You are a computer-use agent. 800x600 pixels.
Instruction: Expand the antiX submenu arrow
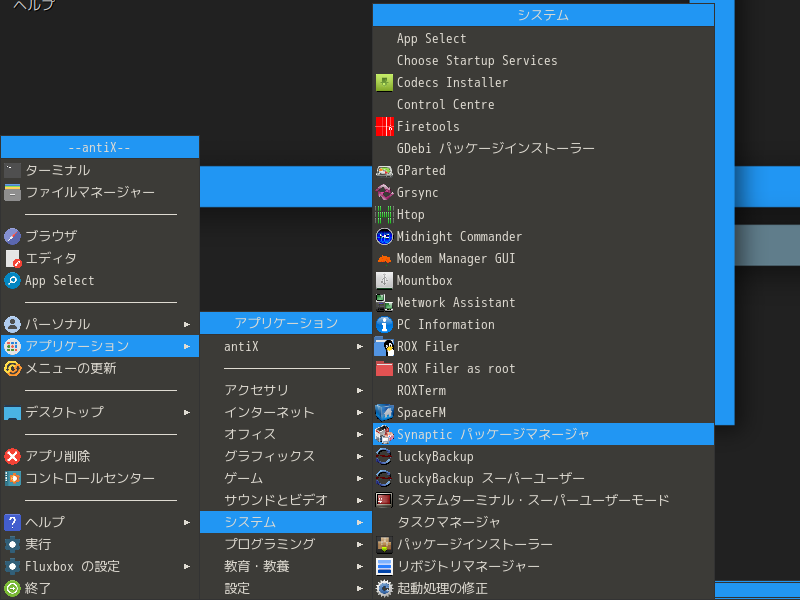click(360, 347)
